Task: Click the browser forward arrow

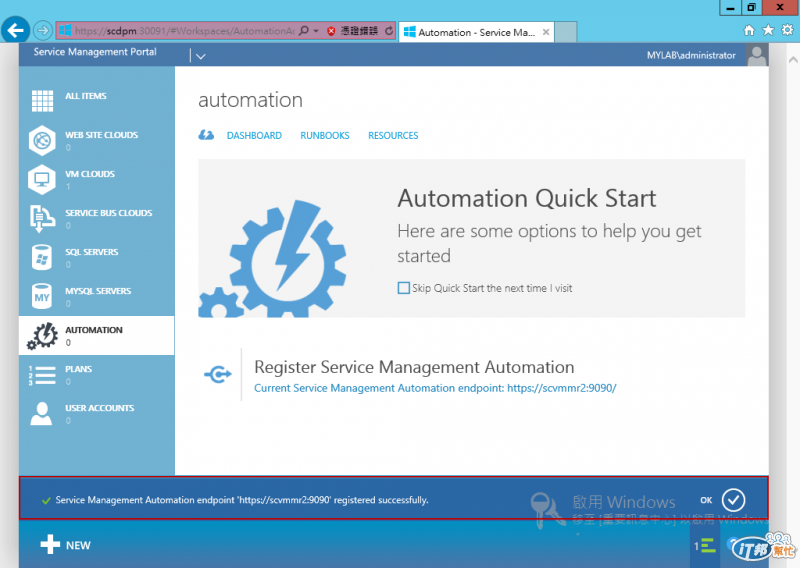Action: (x=43, y=31)
